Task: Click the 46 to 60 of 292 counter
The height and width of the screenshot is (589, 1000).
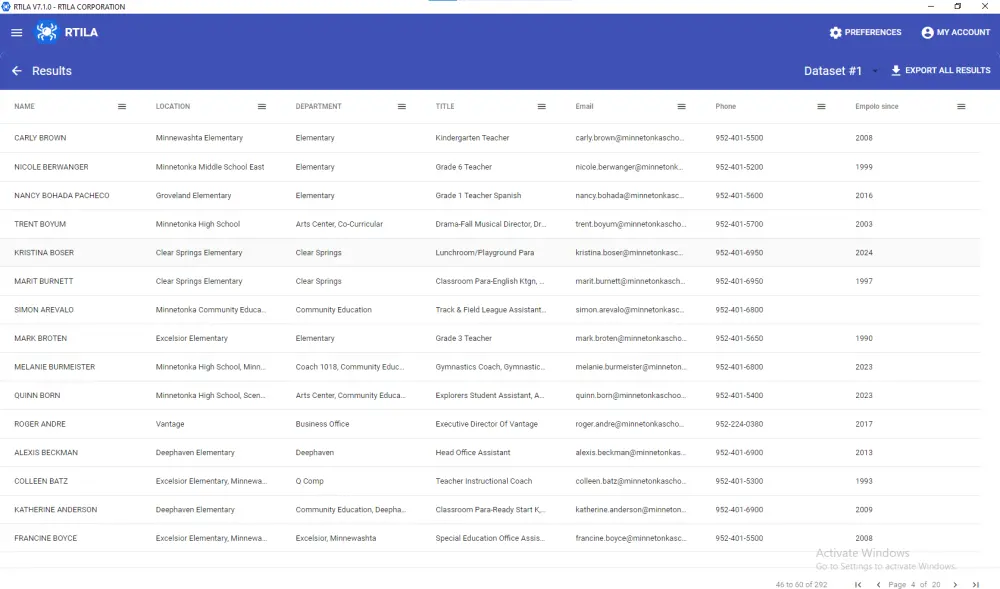Action: pos(801,585)
